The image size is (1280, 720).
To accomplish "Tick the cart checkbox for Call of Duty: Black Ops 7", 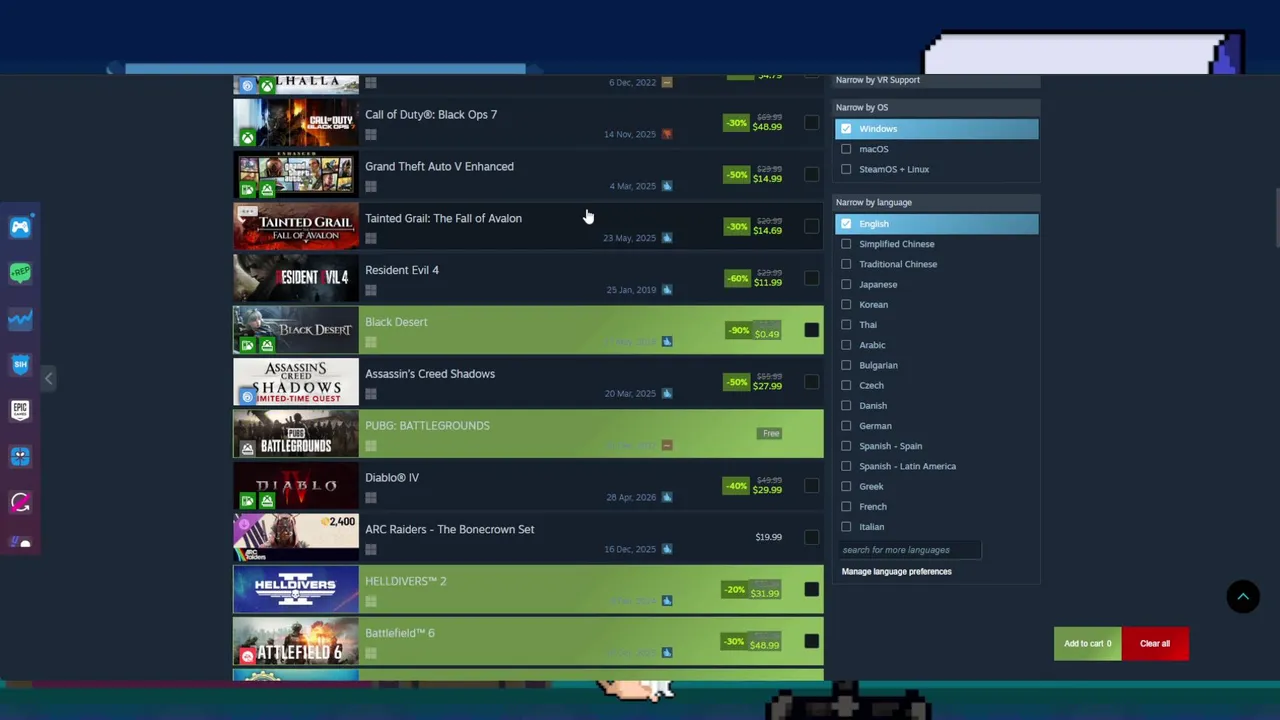I will [x=812, y=123].
